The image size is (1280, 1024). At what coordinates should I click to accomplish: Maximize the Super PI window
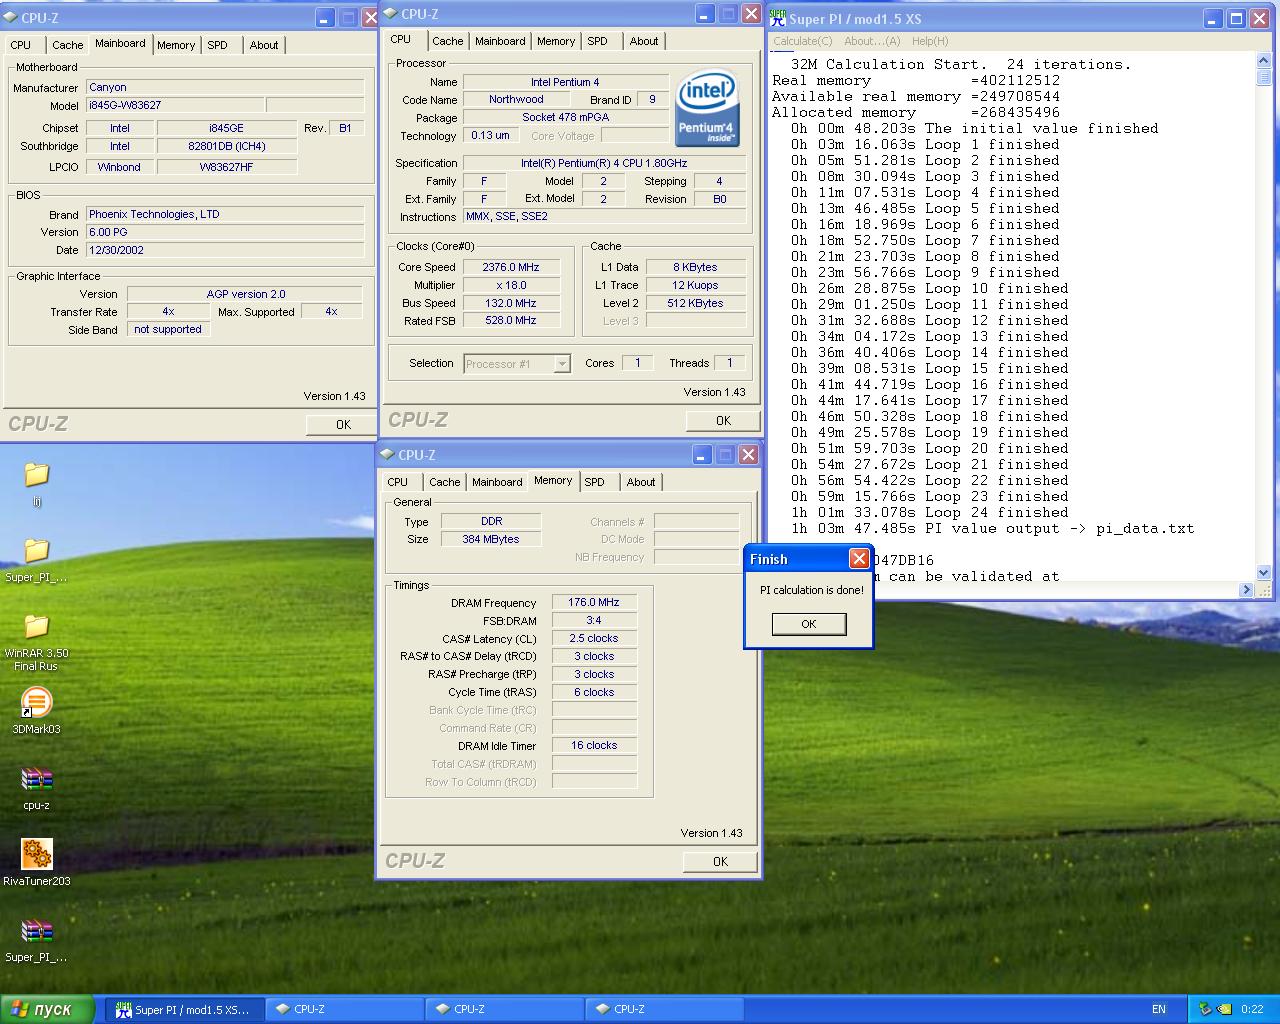point(1236,18)
